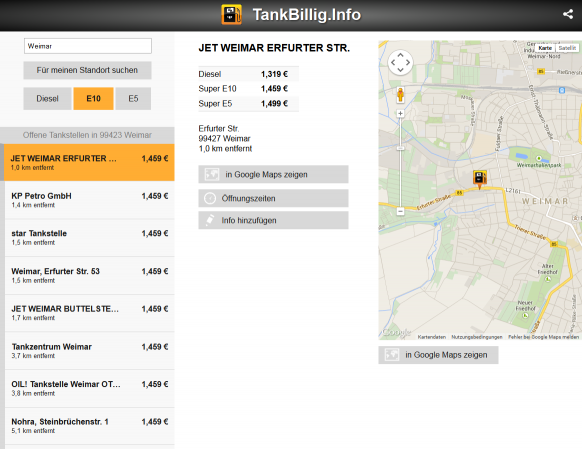Screen dimensions: 582x449
Task: Click the Neuer Friedhof marker on map
Action: 525,316
